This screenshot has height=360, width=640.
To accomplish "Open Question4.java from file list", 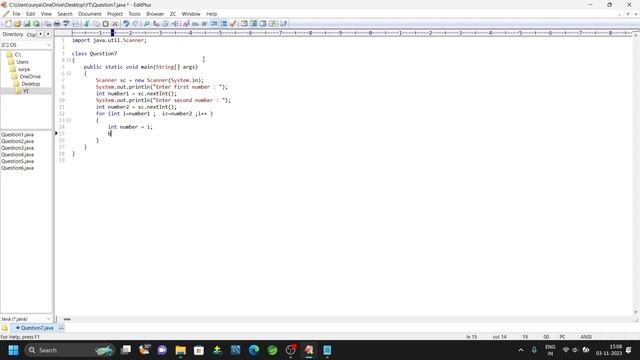I will [x=18, y=155].
